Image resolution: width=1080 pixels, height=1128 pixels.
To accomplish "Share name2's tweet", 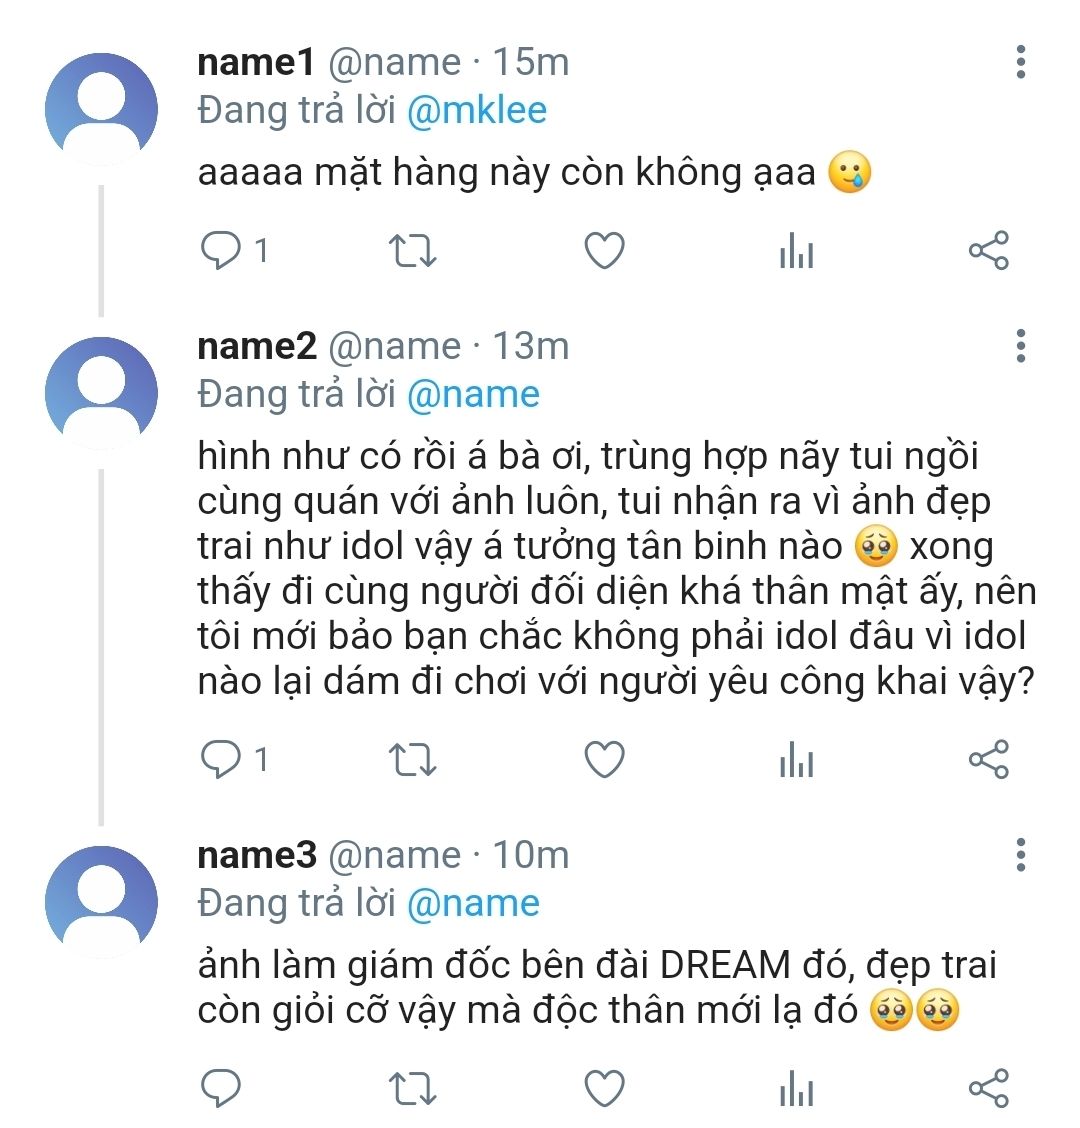I will click(989, 760).
